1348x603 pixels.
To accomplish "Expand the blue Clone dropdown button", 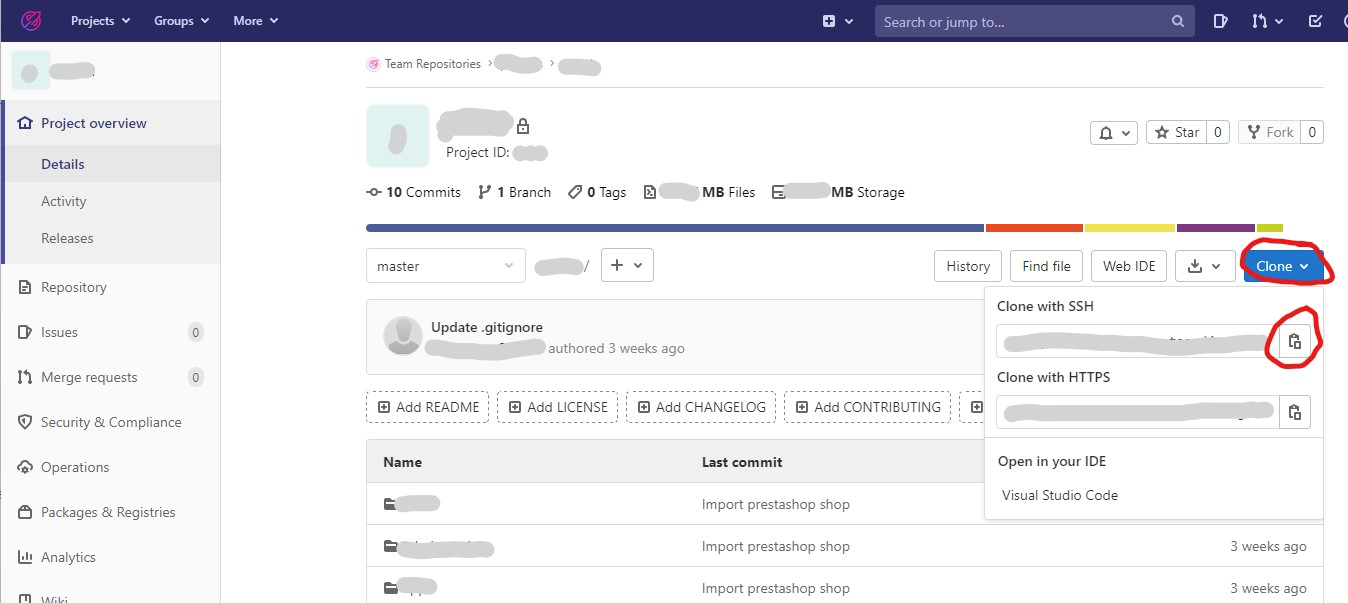I will tap(1283, 266).
